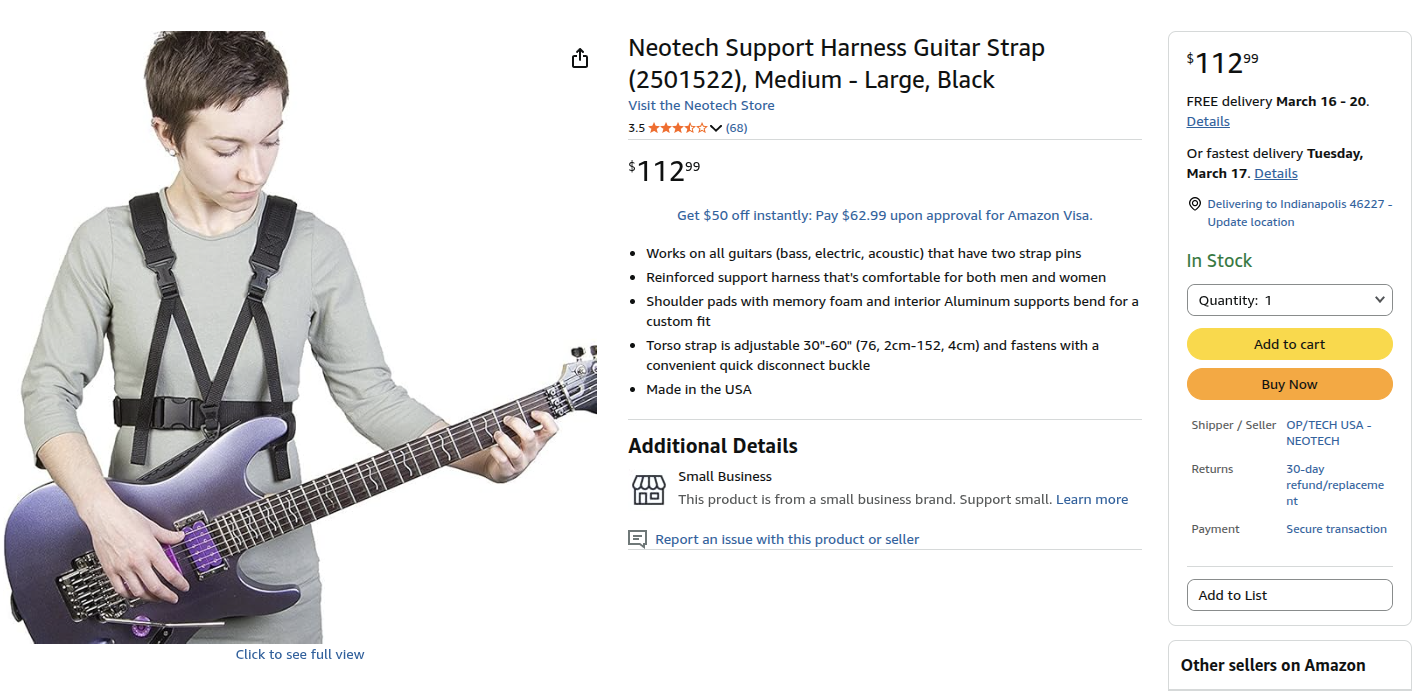The image size is (1418, 691).
Task: Open Details link for free delivery
Action: 1208,122
